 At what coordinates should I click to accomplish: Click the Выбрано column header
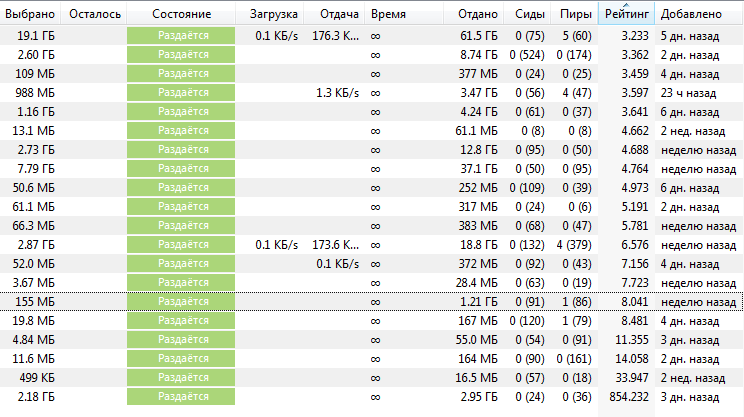(x=30, y=14)
